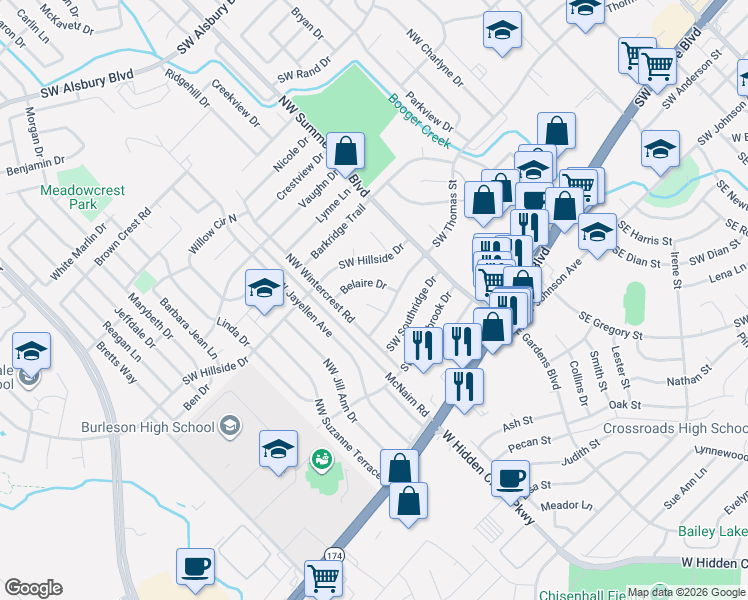Open the Google logo link
This screenshot has height=600, width=748.
pos(33,588)
